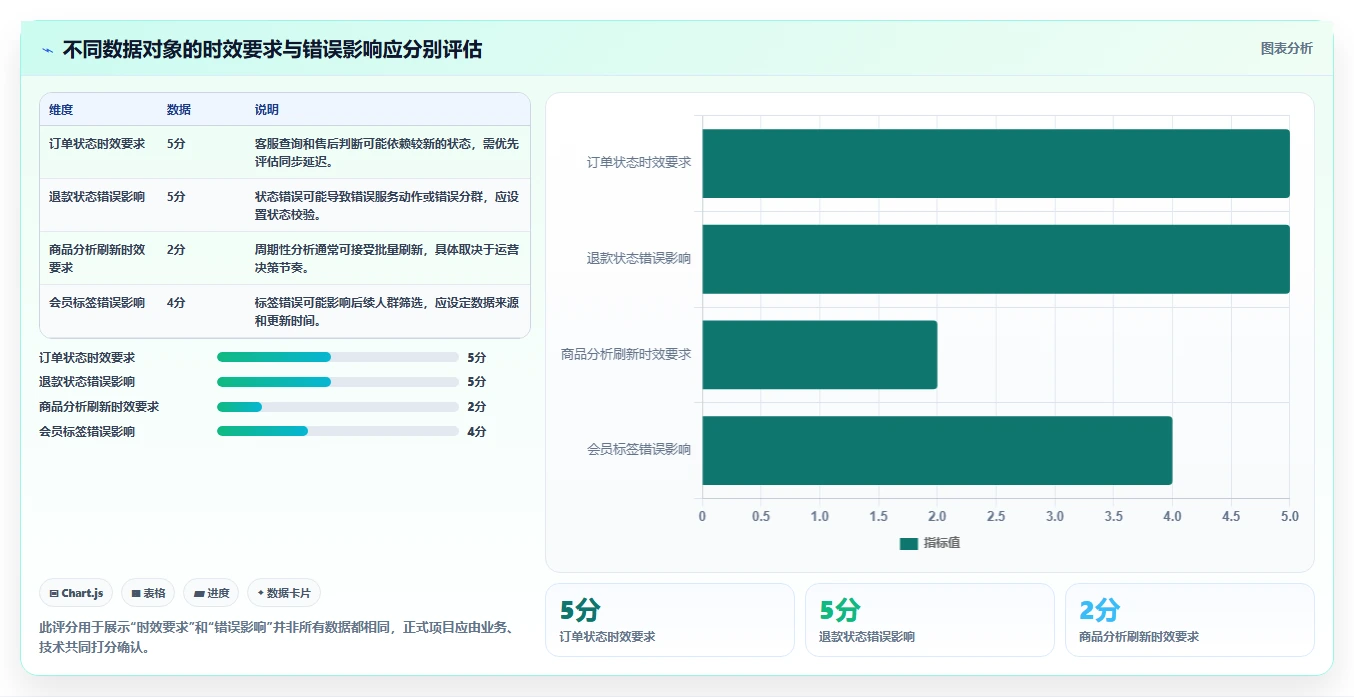Click the 订单状态时效要求 chart bar
The width and height of the screenshot is (1354, 697).
[x=996, y=163]
